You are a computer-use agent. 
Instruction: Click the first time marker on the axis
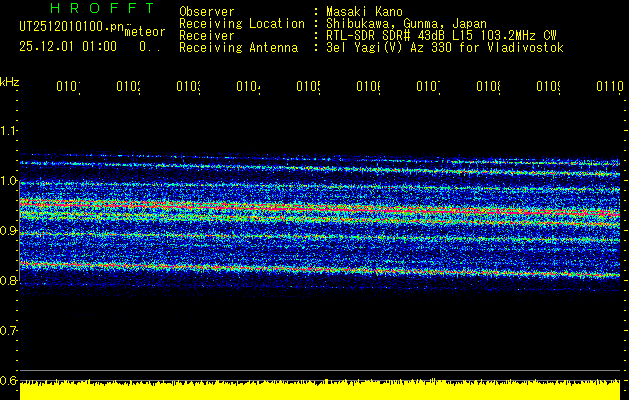click(x=68, y=87)
